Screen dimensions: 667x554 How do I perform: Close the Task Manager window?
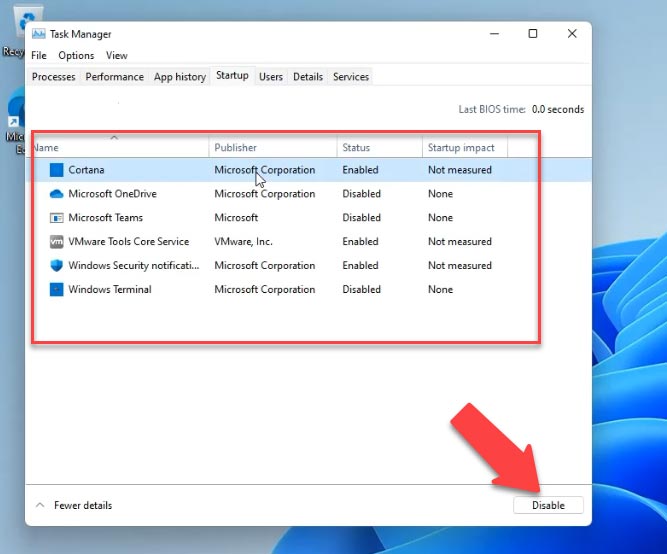pyautogui.click(x=572, y=34)
